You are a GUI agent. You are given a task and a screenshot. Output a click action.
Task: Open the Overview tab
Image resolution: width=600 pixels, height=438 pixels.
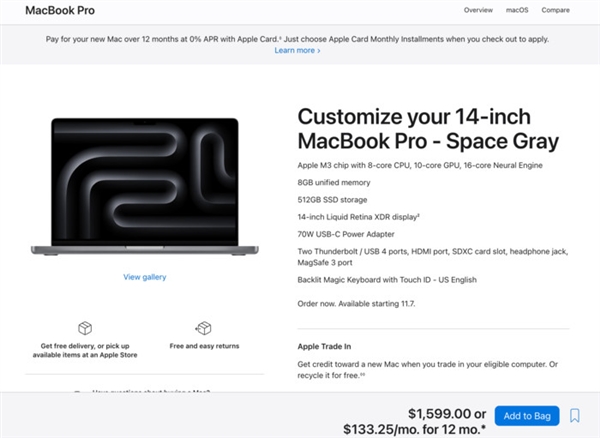click(x=478, y=10)
